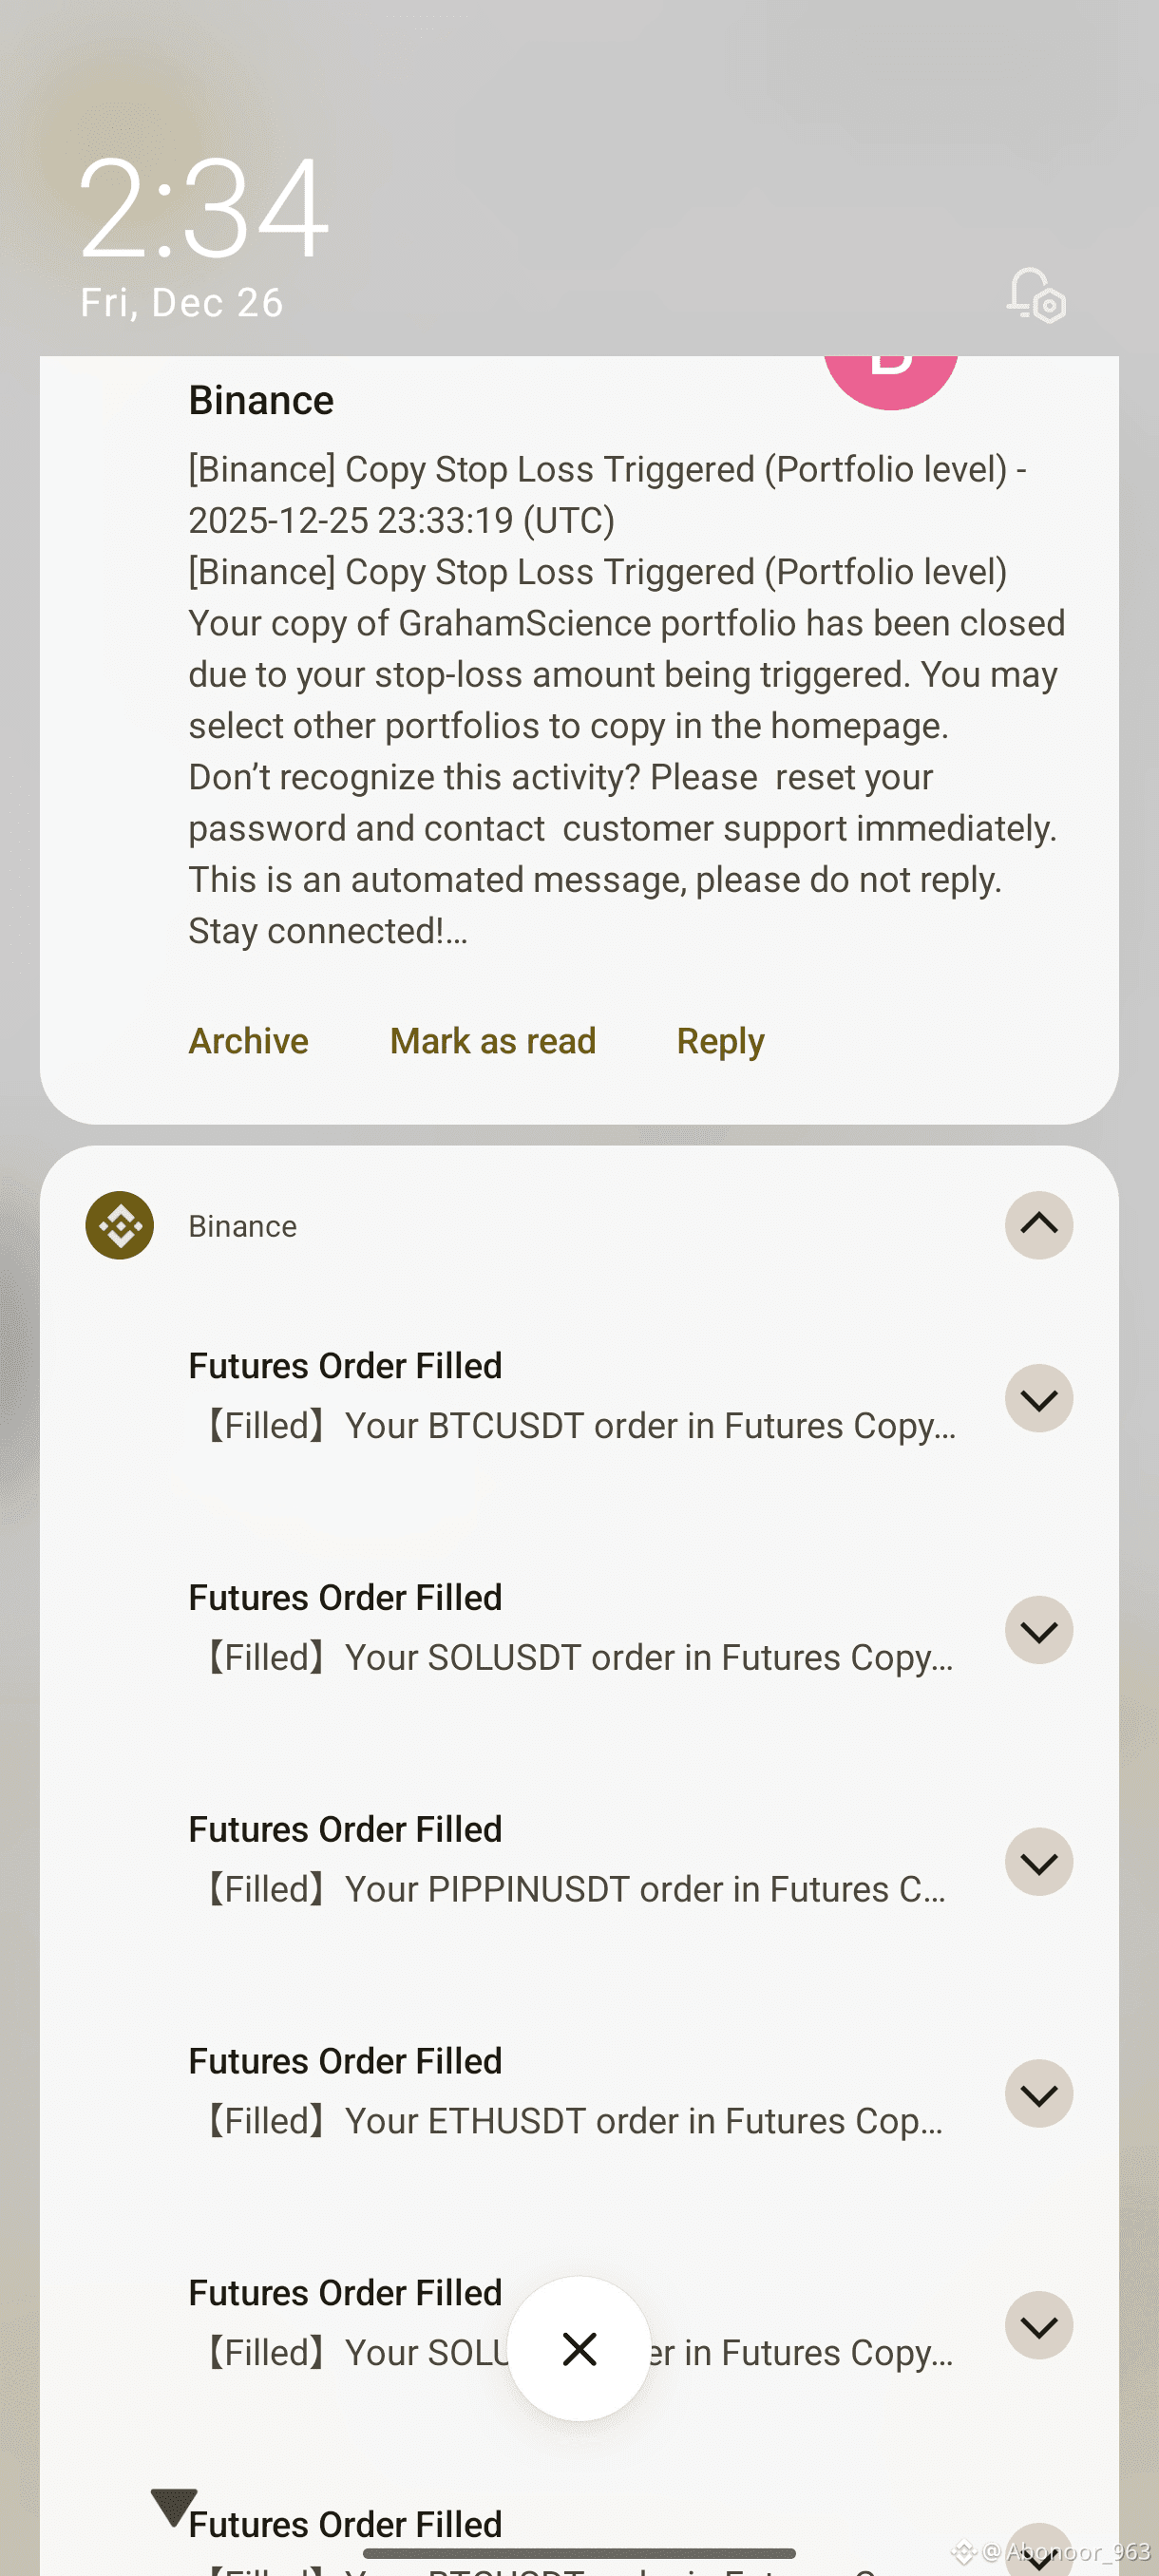The width and height of the screenshot is (1159, 2576).
Task: Reply to the Binance email
Action: pyautogui.click(x=720, y=1041)
